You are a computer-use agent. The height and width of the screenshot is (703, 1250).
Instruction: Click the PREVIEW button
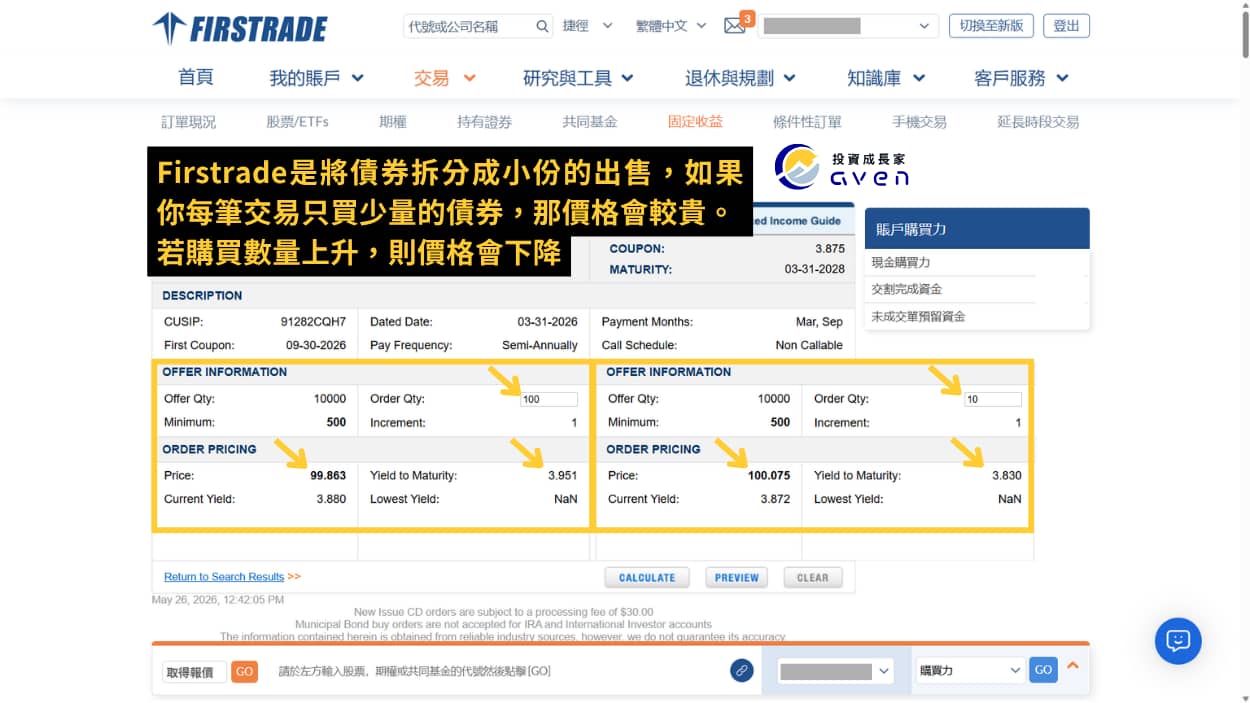click(x=737, y=577)
